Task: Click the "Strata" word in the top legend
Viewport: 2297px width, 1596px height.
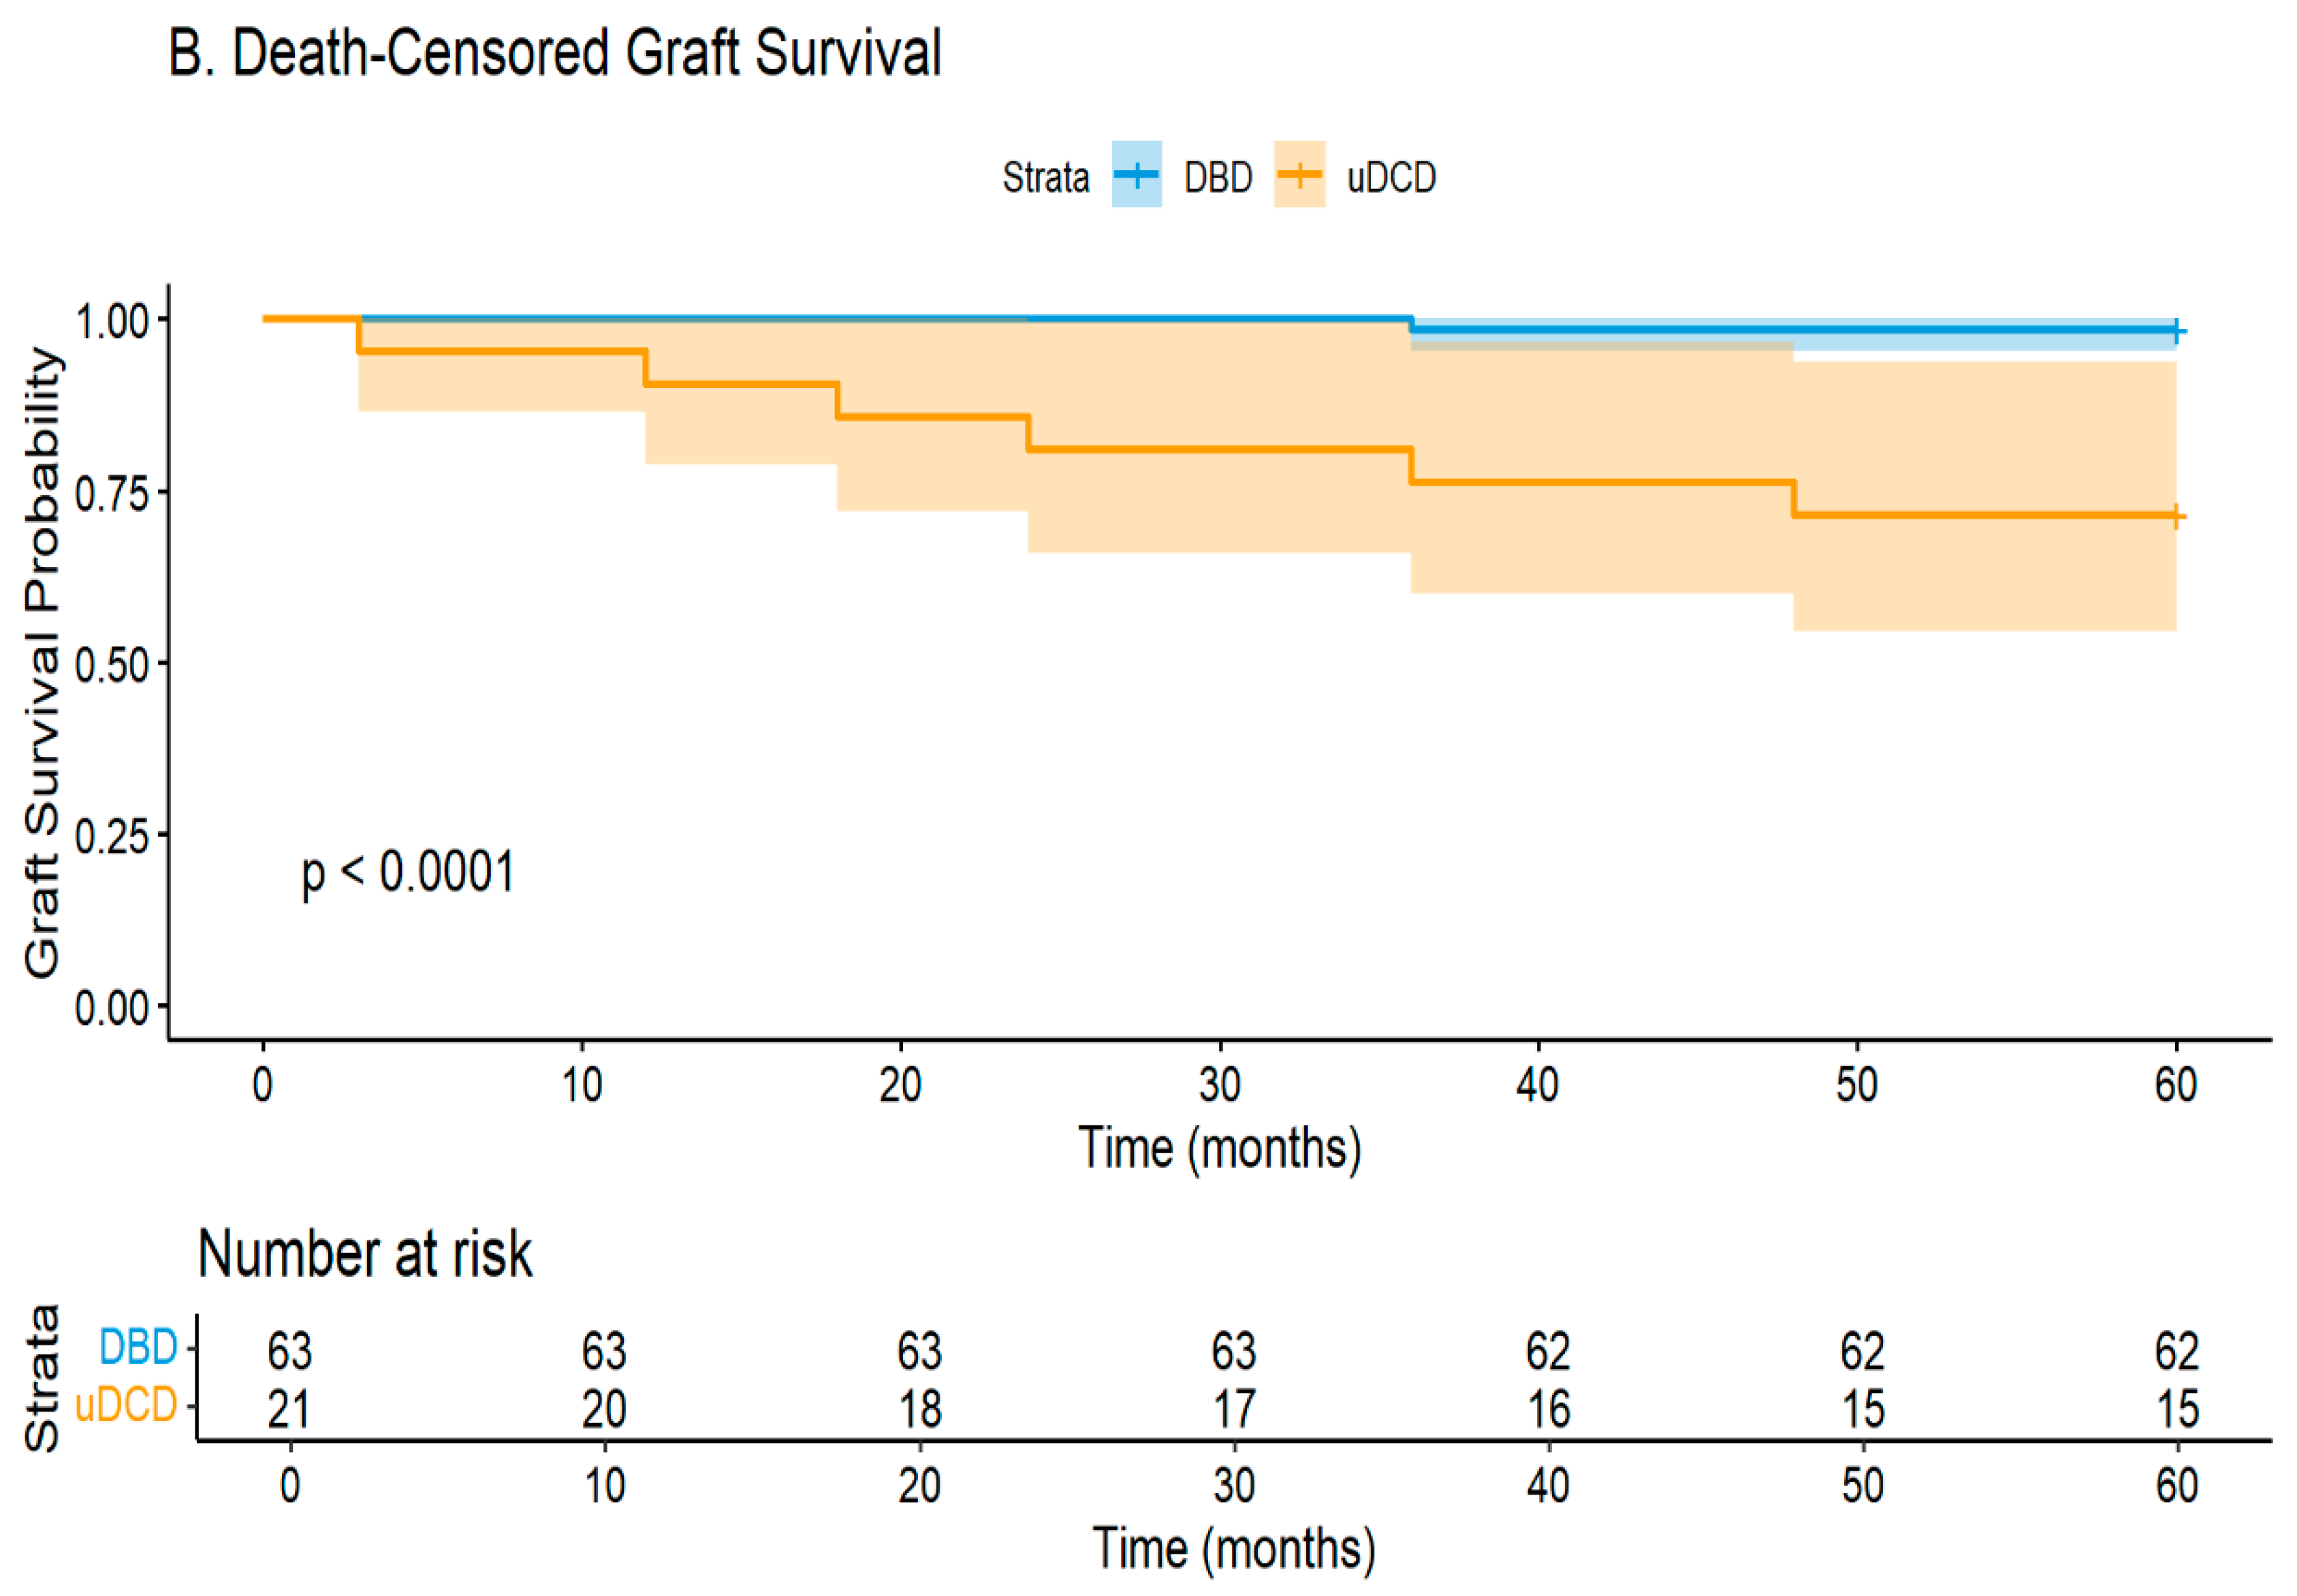Action: pos(1045,177)
